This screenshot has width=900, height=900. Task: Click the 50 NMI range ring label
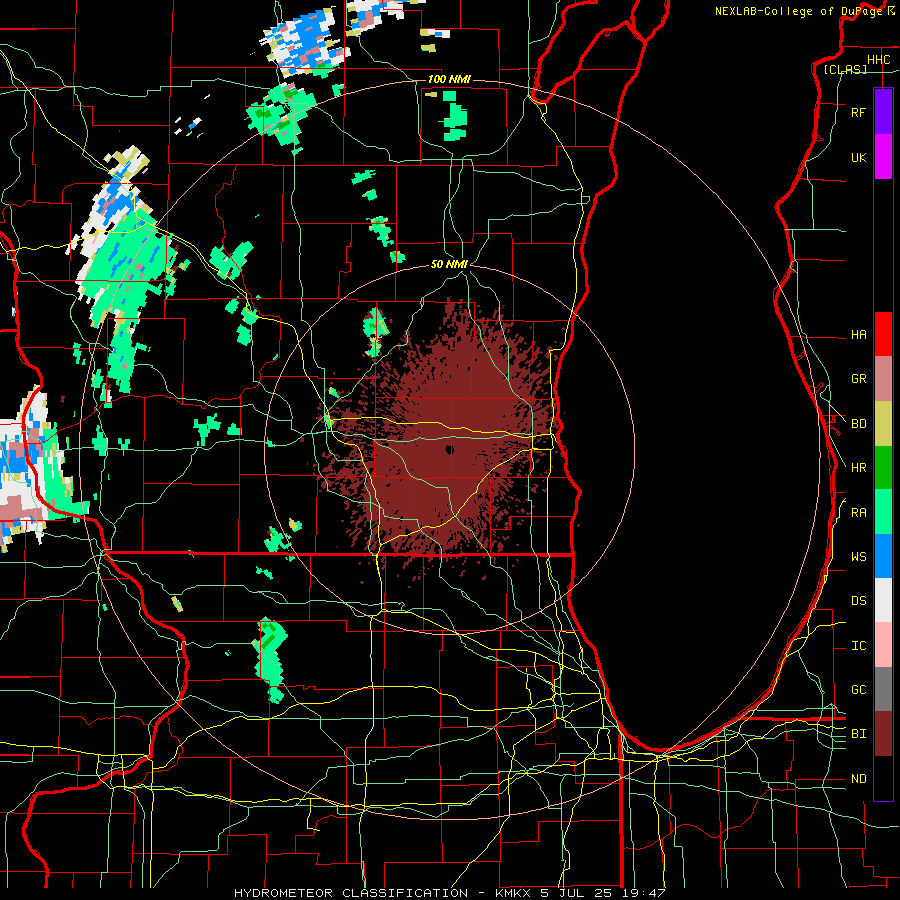pos(449,265)
